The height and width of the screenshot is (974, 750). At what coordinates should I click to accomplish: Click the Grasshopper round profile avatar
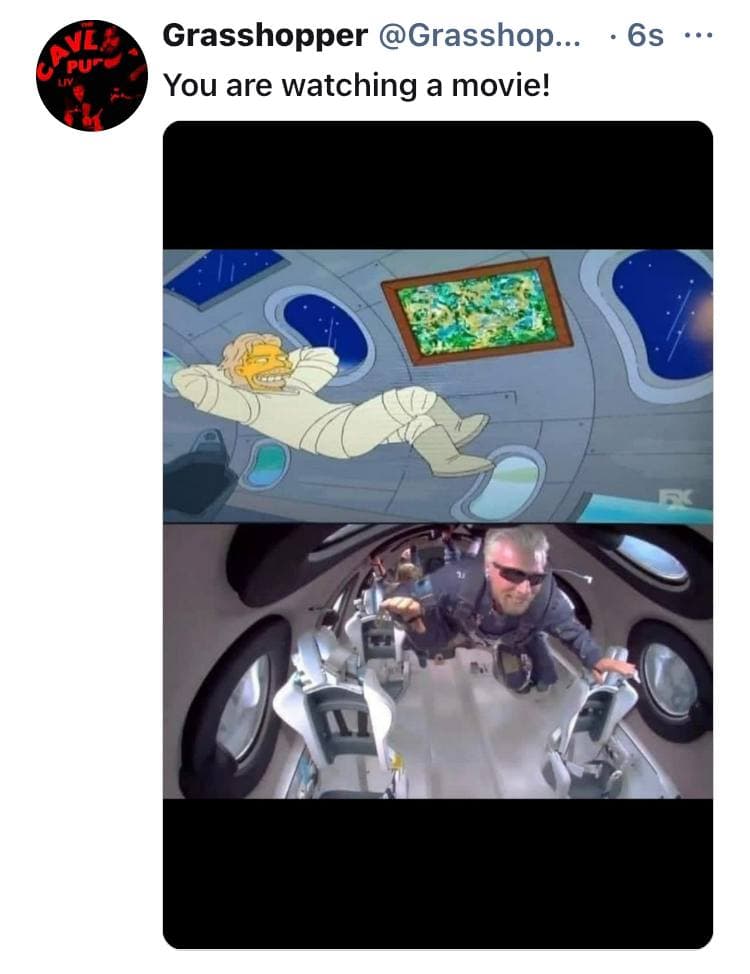pyautogui.click(x=92, y=75)
